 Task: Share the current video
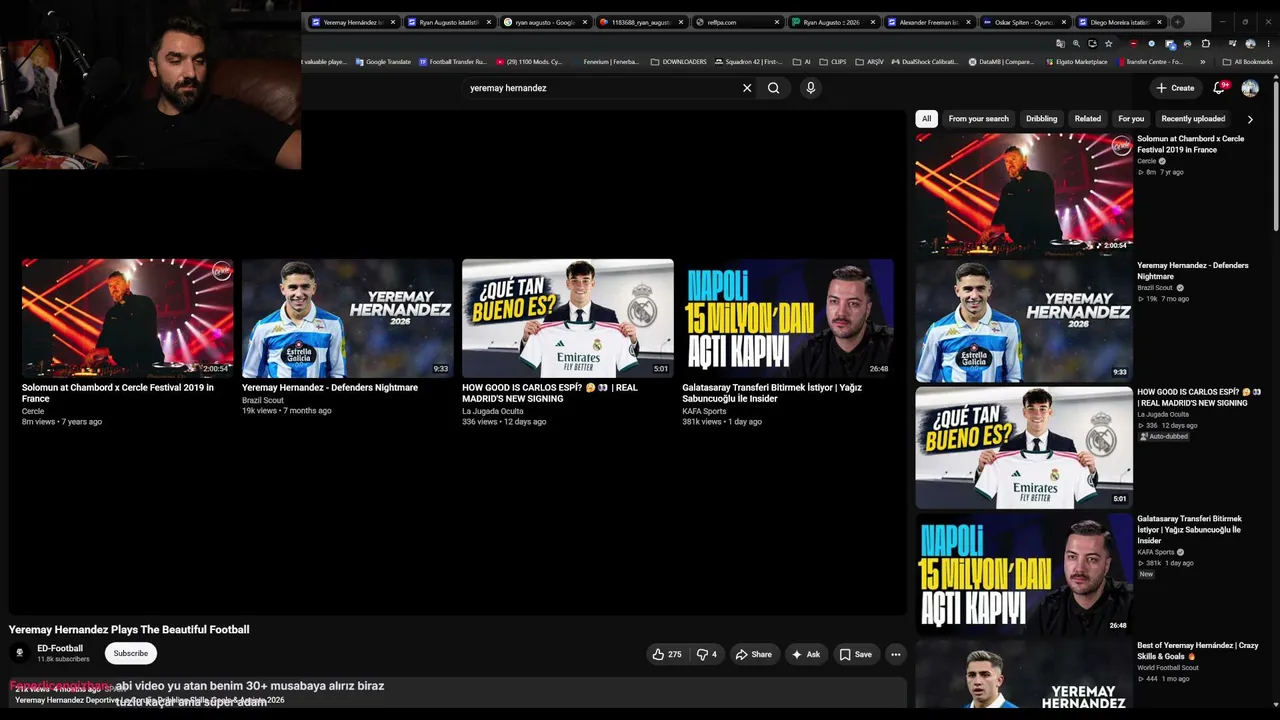pyautogui.click(x=754, y=654)
